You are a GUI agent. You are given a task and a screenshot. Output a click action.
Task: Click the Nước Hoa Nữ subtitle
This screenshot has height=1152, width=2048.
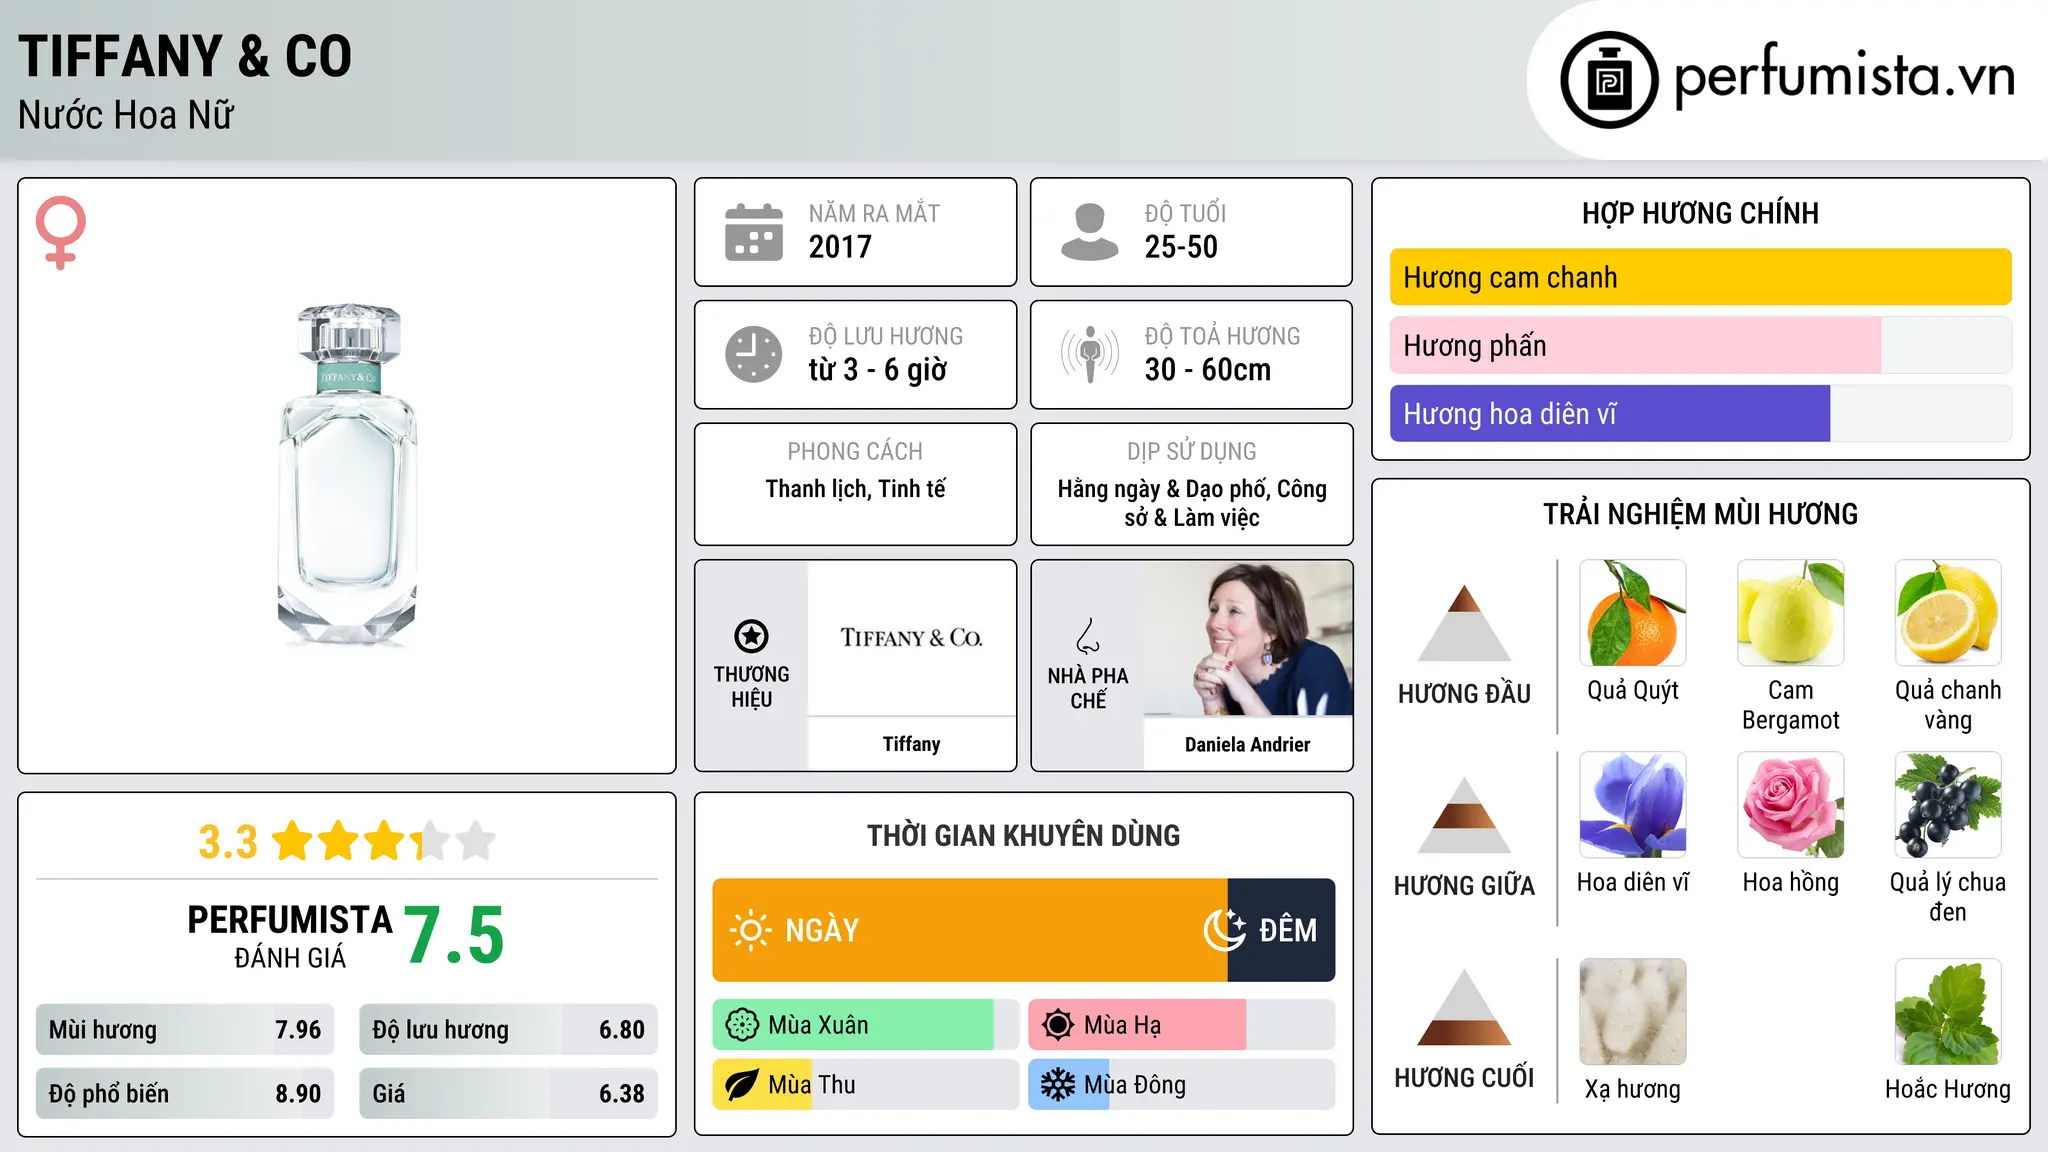pyautogui.click(x=126, y=115)
